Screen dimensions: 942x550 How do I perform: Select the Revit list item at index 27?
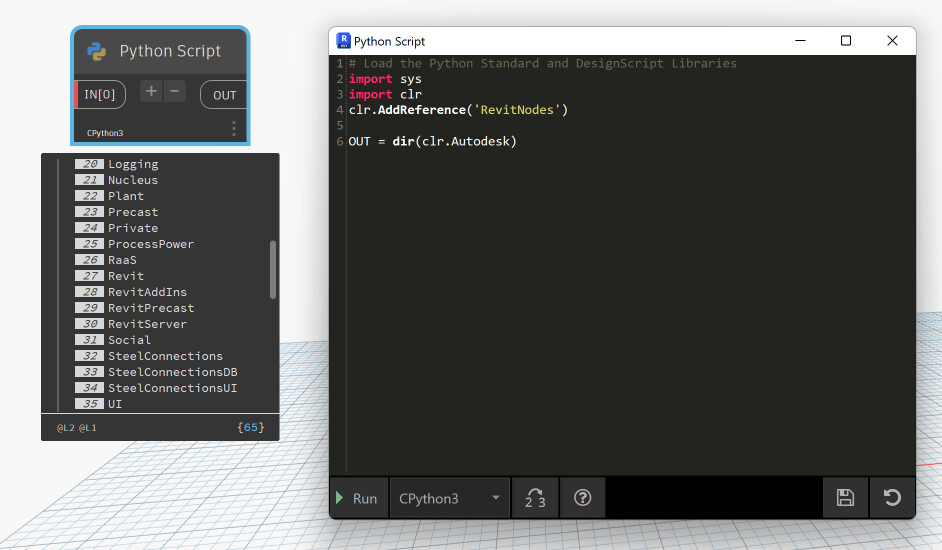[126, 276]
